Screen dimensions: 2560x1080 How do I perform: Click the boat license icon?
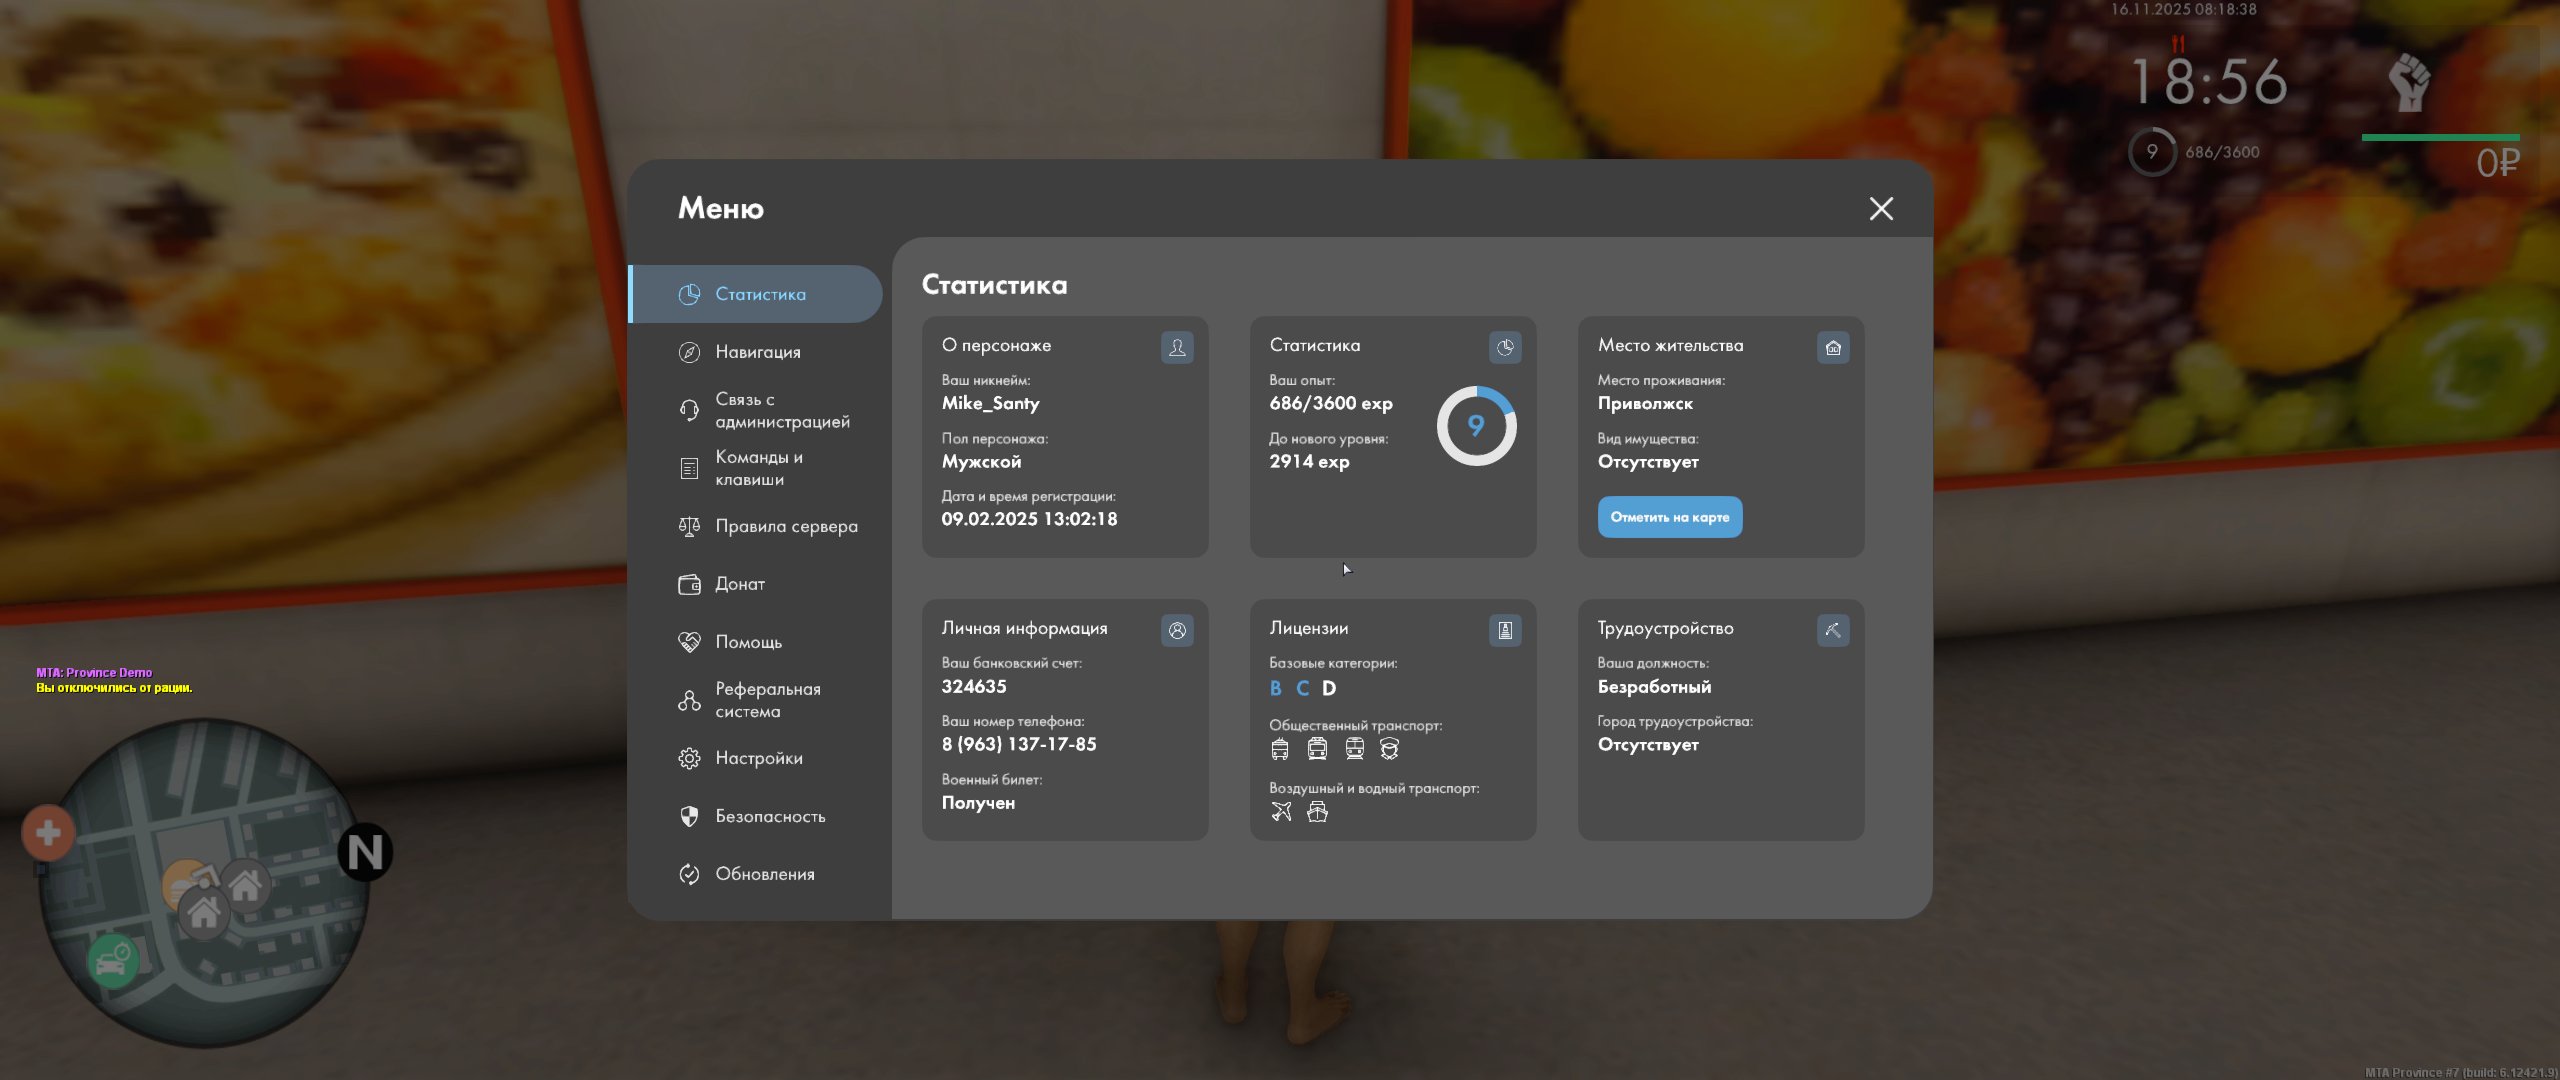tap(1318, 812)
